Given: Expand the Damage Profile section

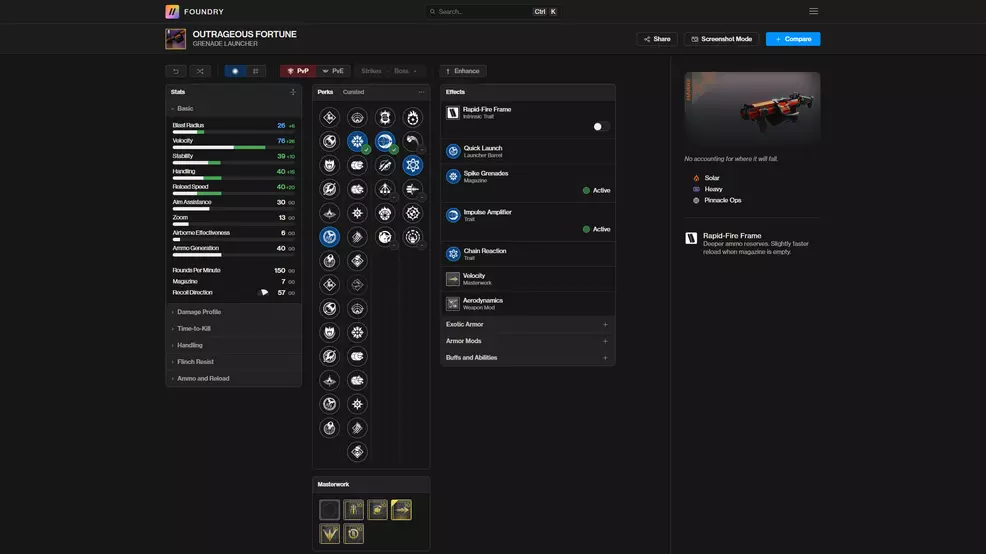Looking at the screenshot, I should pos(233,312).
